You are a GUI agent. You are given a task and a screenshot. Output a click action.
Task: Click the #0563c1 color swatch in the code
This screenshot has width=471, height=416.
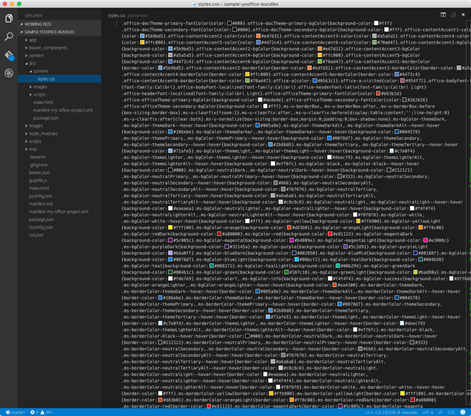coord(314,81)
